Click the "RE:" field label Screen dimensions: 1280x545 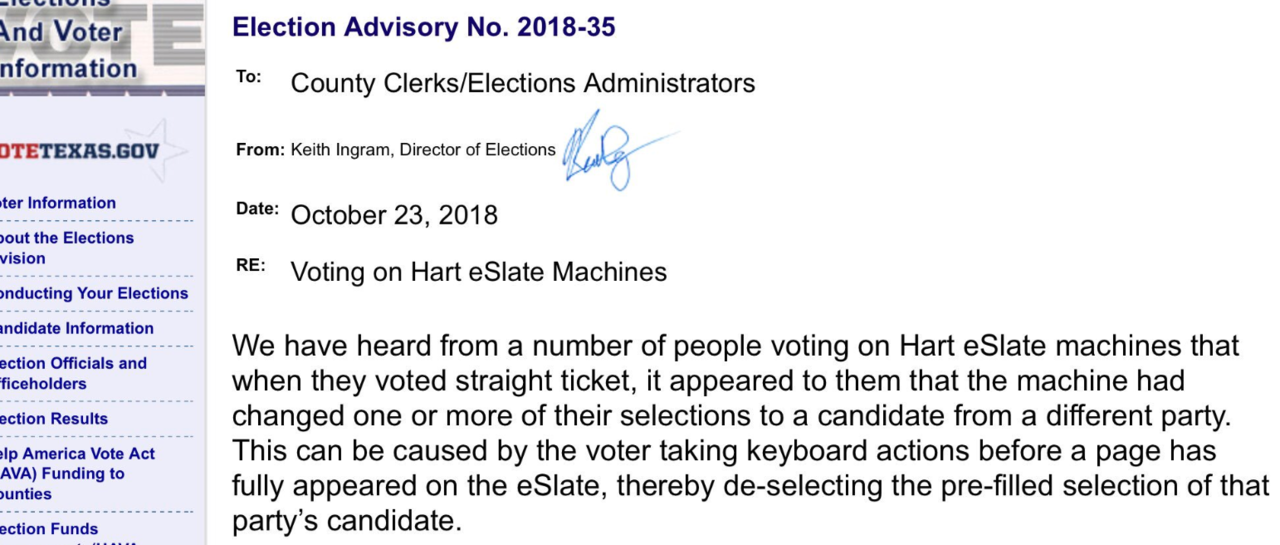click(250, 265)
